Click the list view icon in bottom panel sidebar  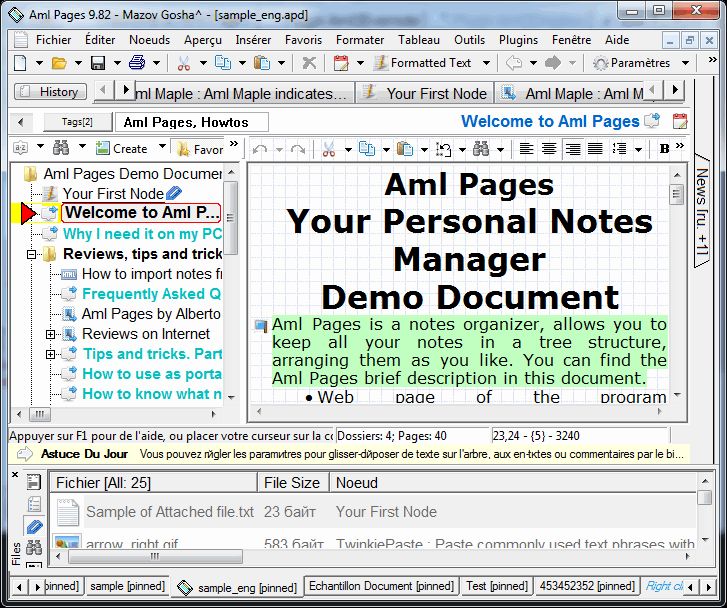(34, 504)
